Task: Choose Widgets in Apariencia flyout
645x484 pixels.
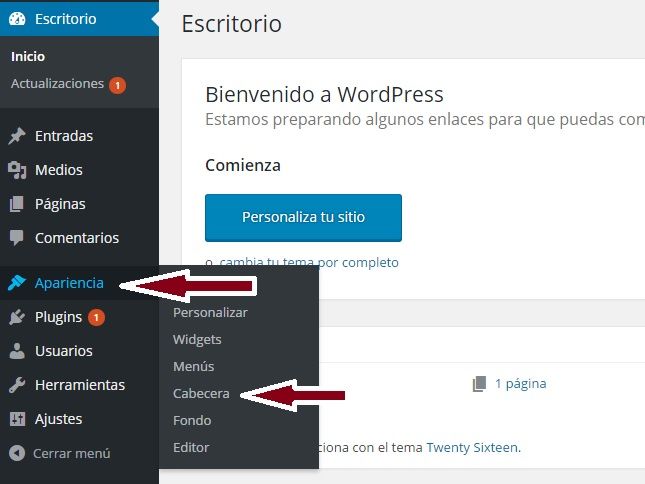Action: click(x=197, y=340)
